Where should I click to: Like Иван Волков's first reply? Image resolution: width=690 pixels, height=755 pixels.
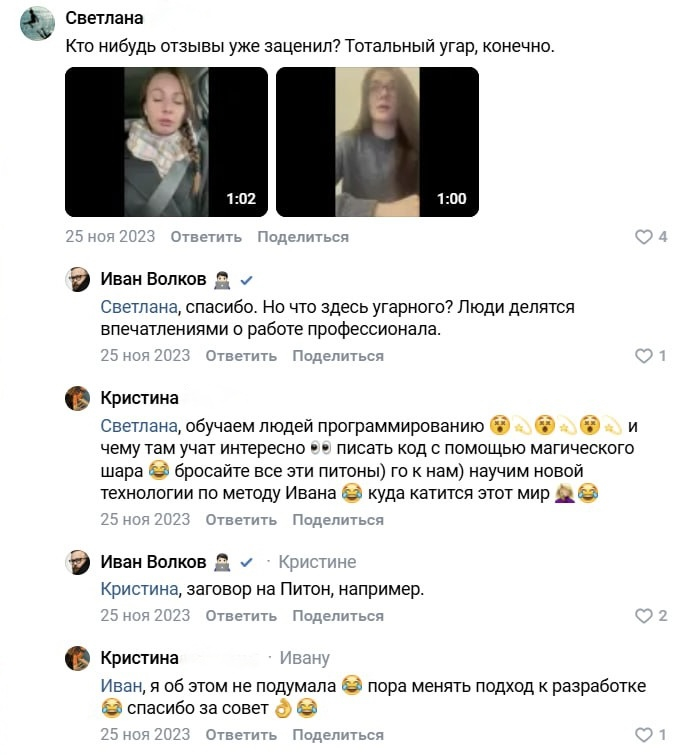coord(644,356)
